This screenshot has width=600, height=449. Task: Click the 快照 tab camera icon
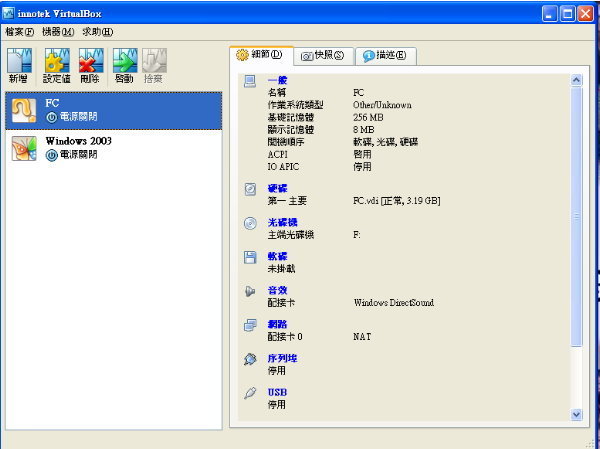(x=307, y=56)
